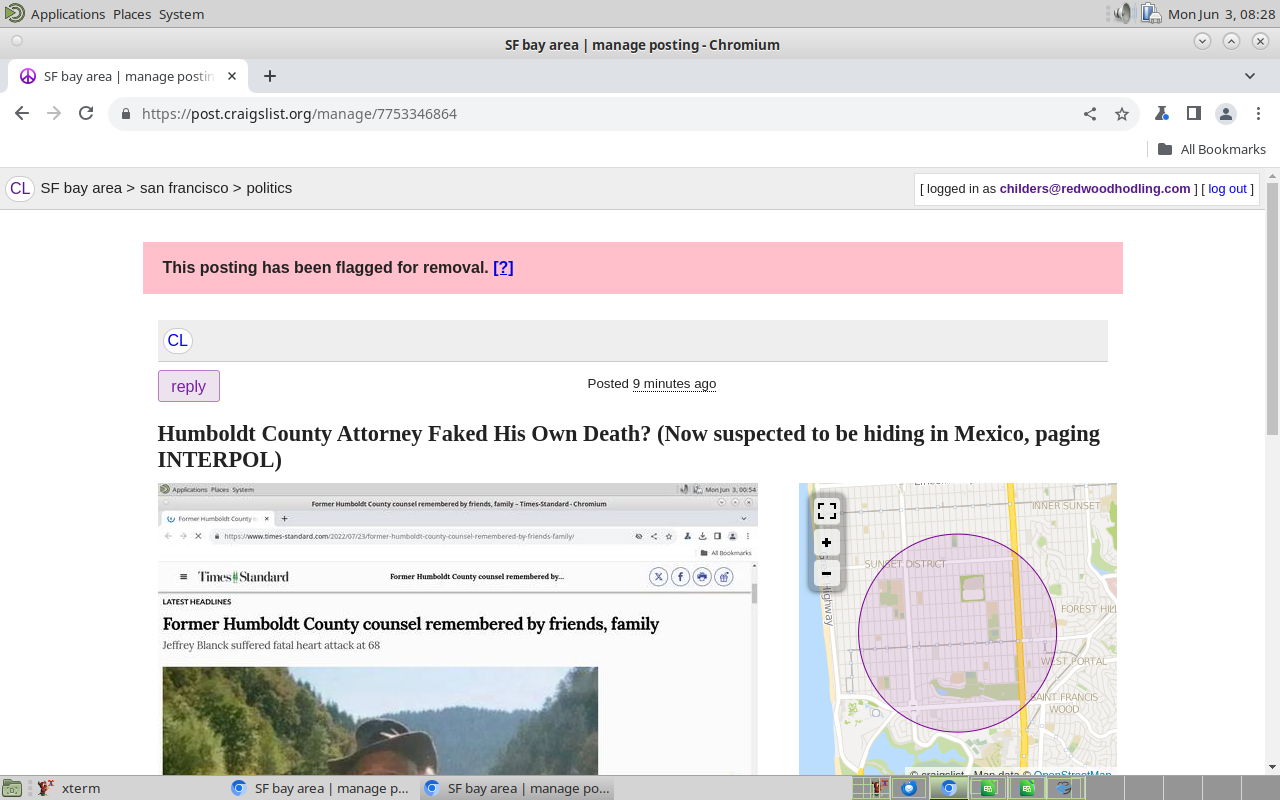
Task: Click the purple circle on the map
Action: pyautogui.click(x=957, y=633)
